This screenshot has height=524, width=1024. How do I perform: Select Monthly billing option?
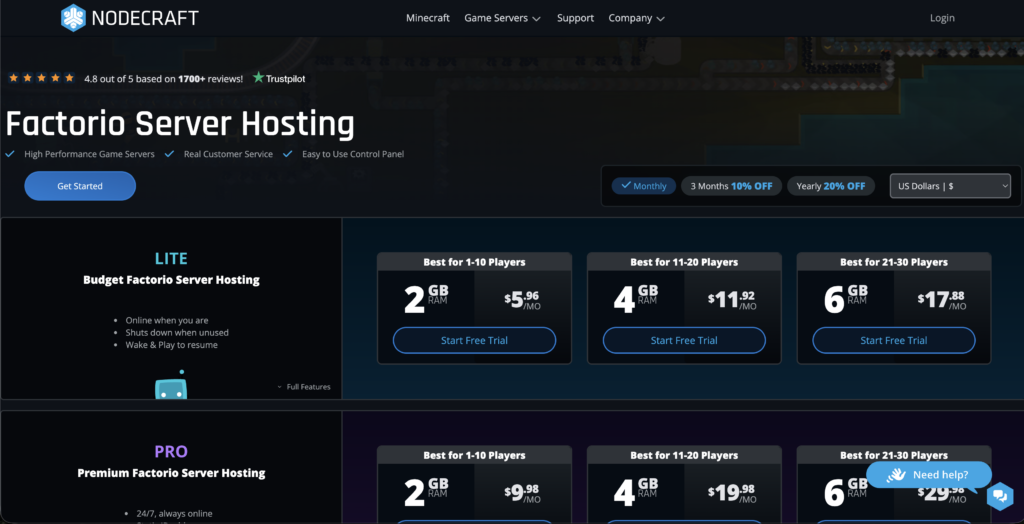tap(644, 186)
